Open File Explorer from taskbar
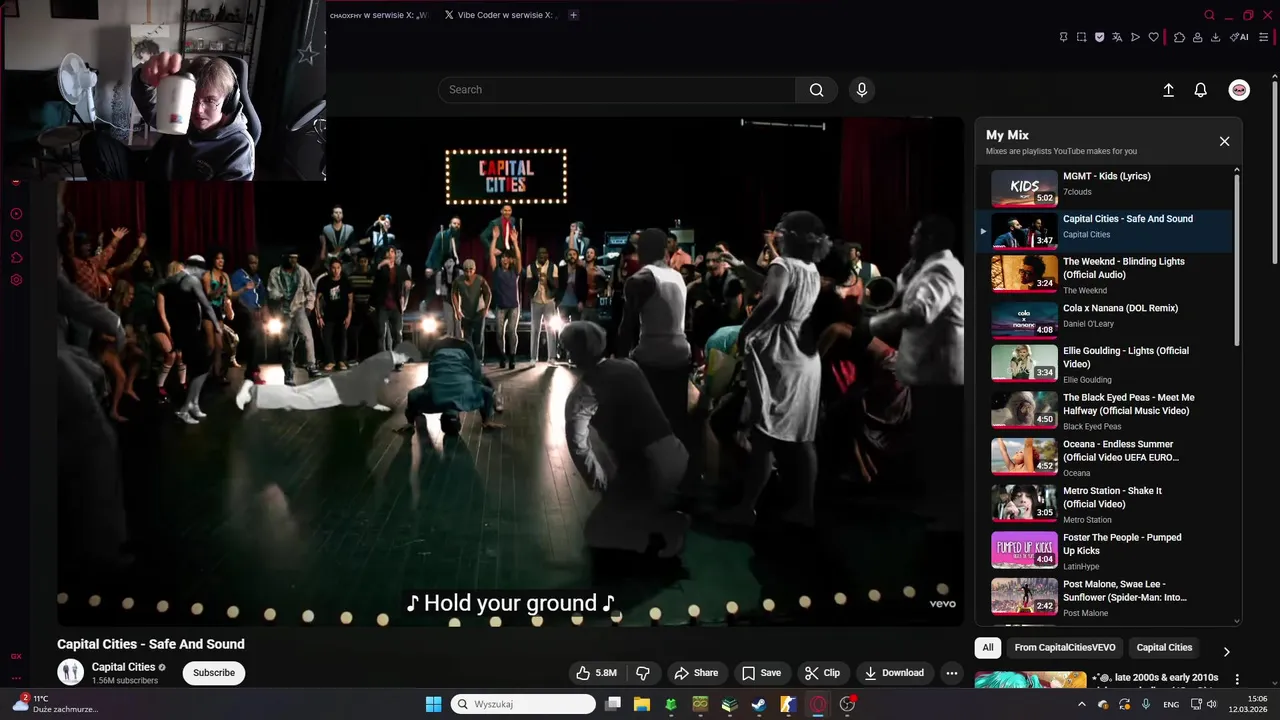Viewport: 1280px width, 720px height. (x=642, y=704)
